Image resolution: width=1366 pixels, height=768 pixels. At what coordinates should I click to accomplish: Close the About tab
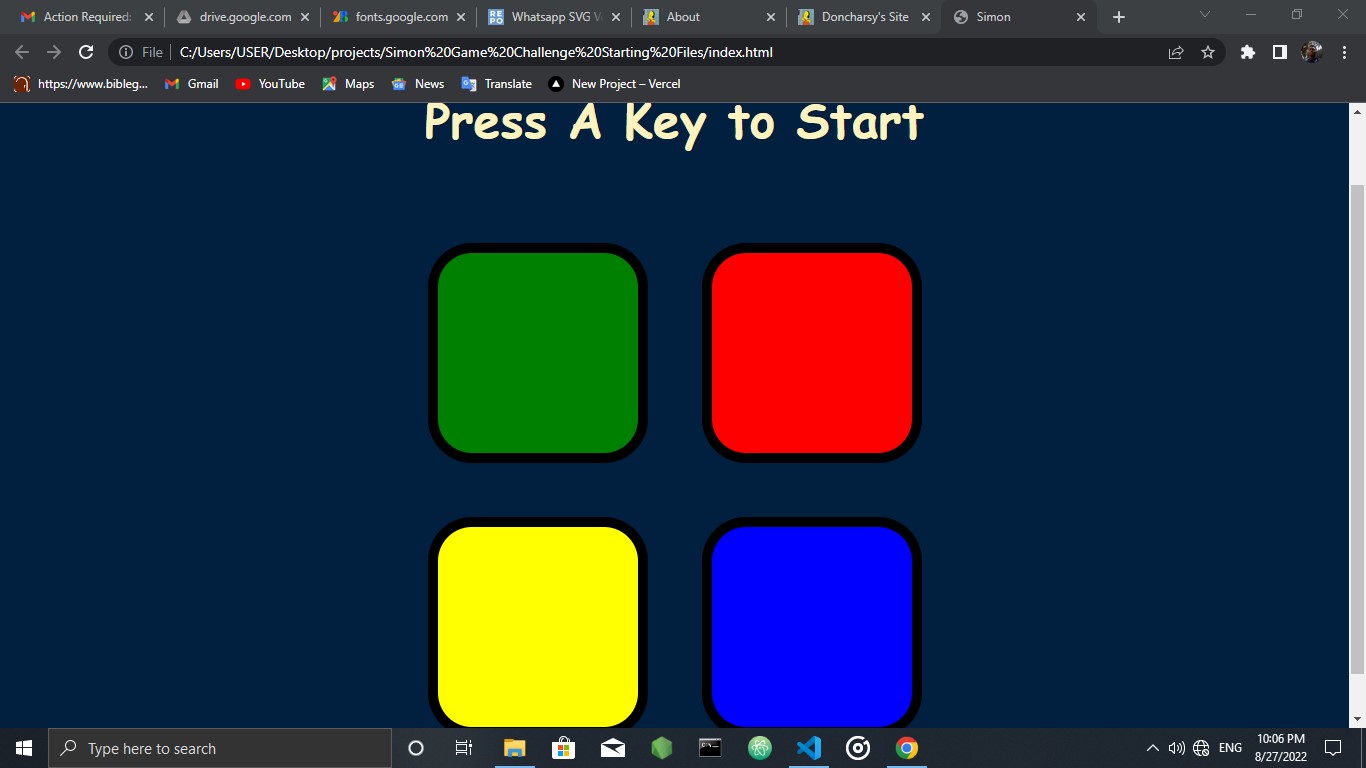click(x=771, y=17)
